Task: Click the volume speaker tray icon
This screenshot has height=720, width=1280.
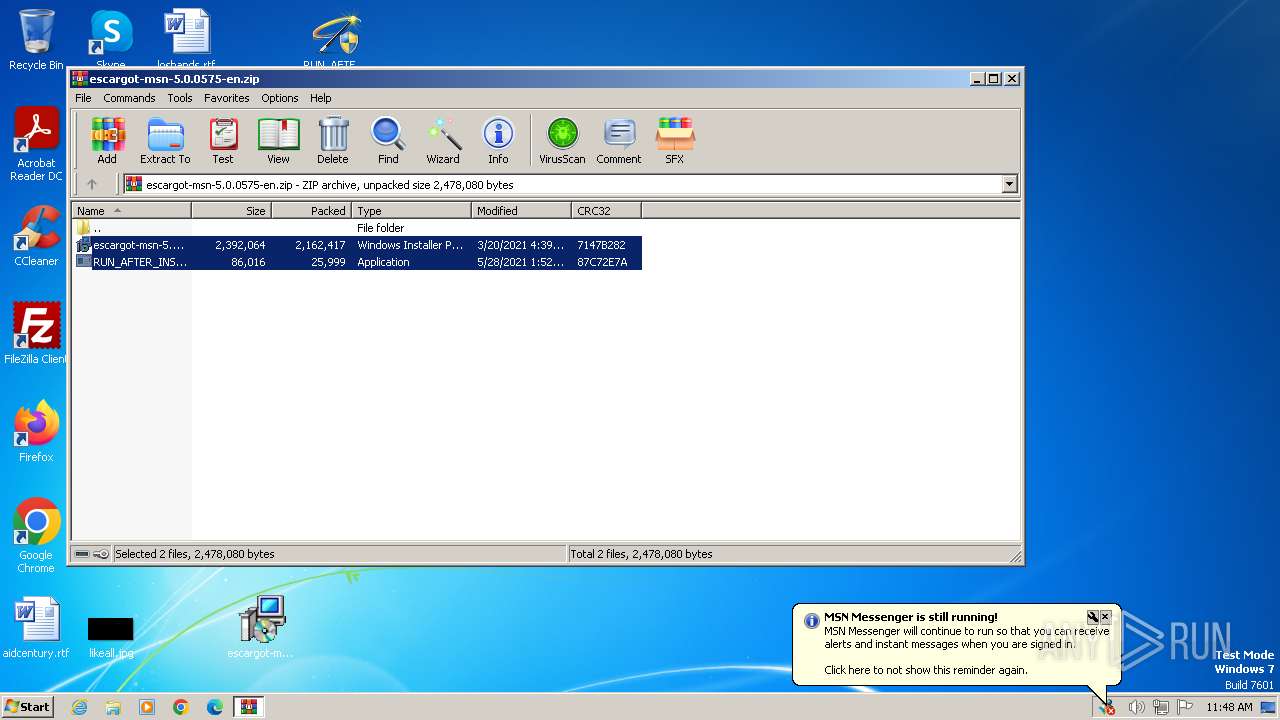Action: pyautogui.click(x=1137, y=707)
